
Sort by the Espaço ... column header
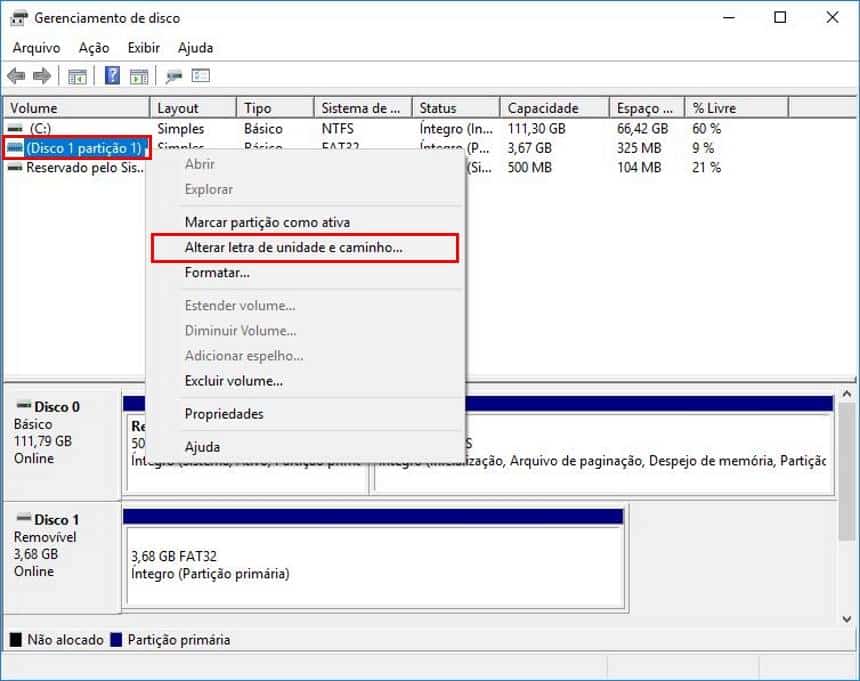[647, 108]
